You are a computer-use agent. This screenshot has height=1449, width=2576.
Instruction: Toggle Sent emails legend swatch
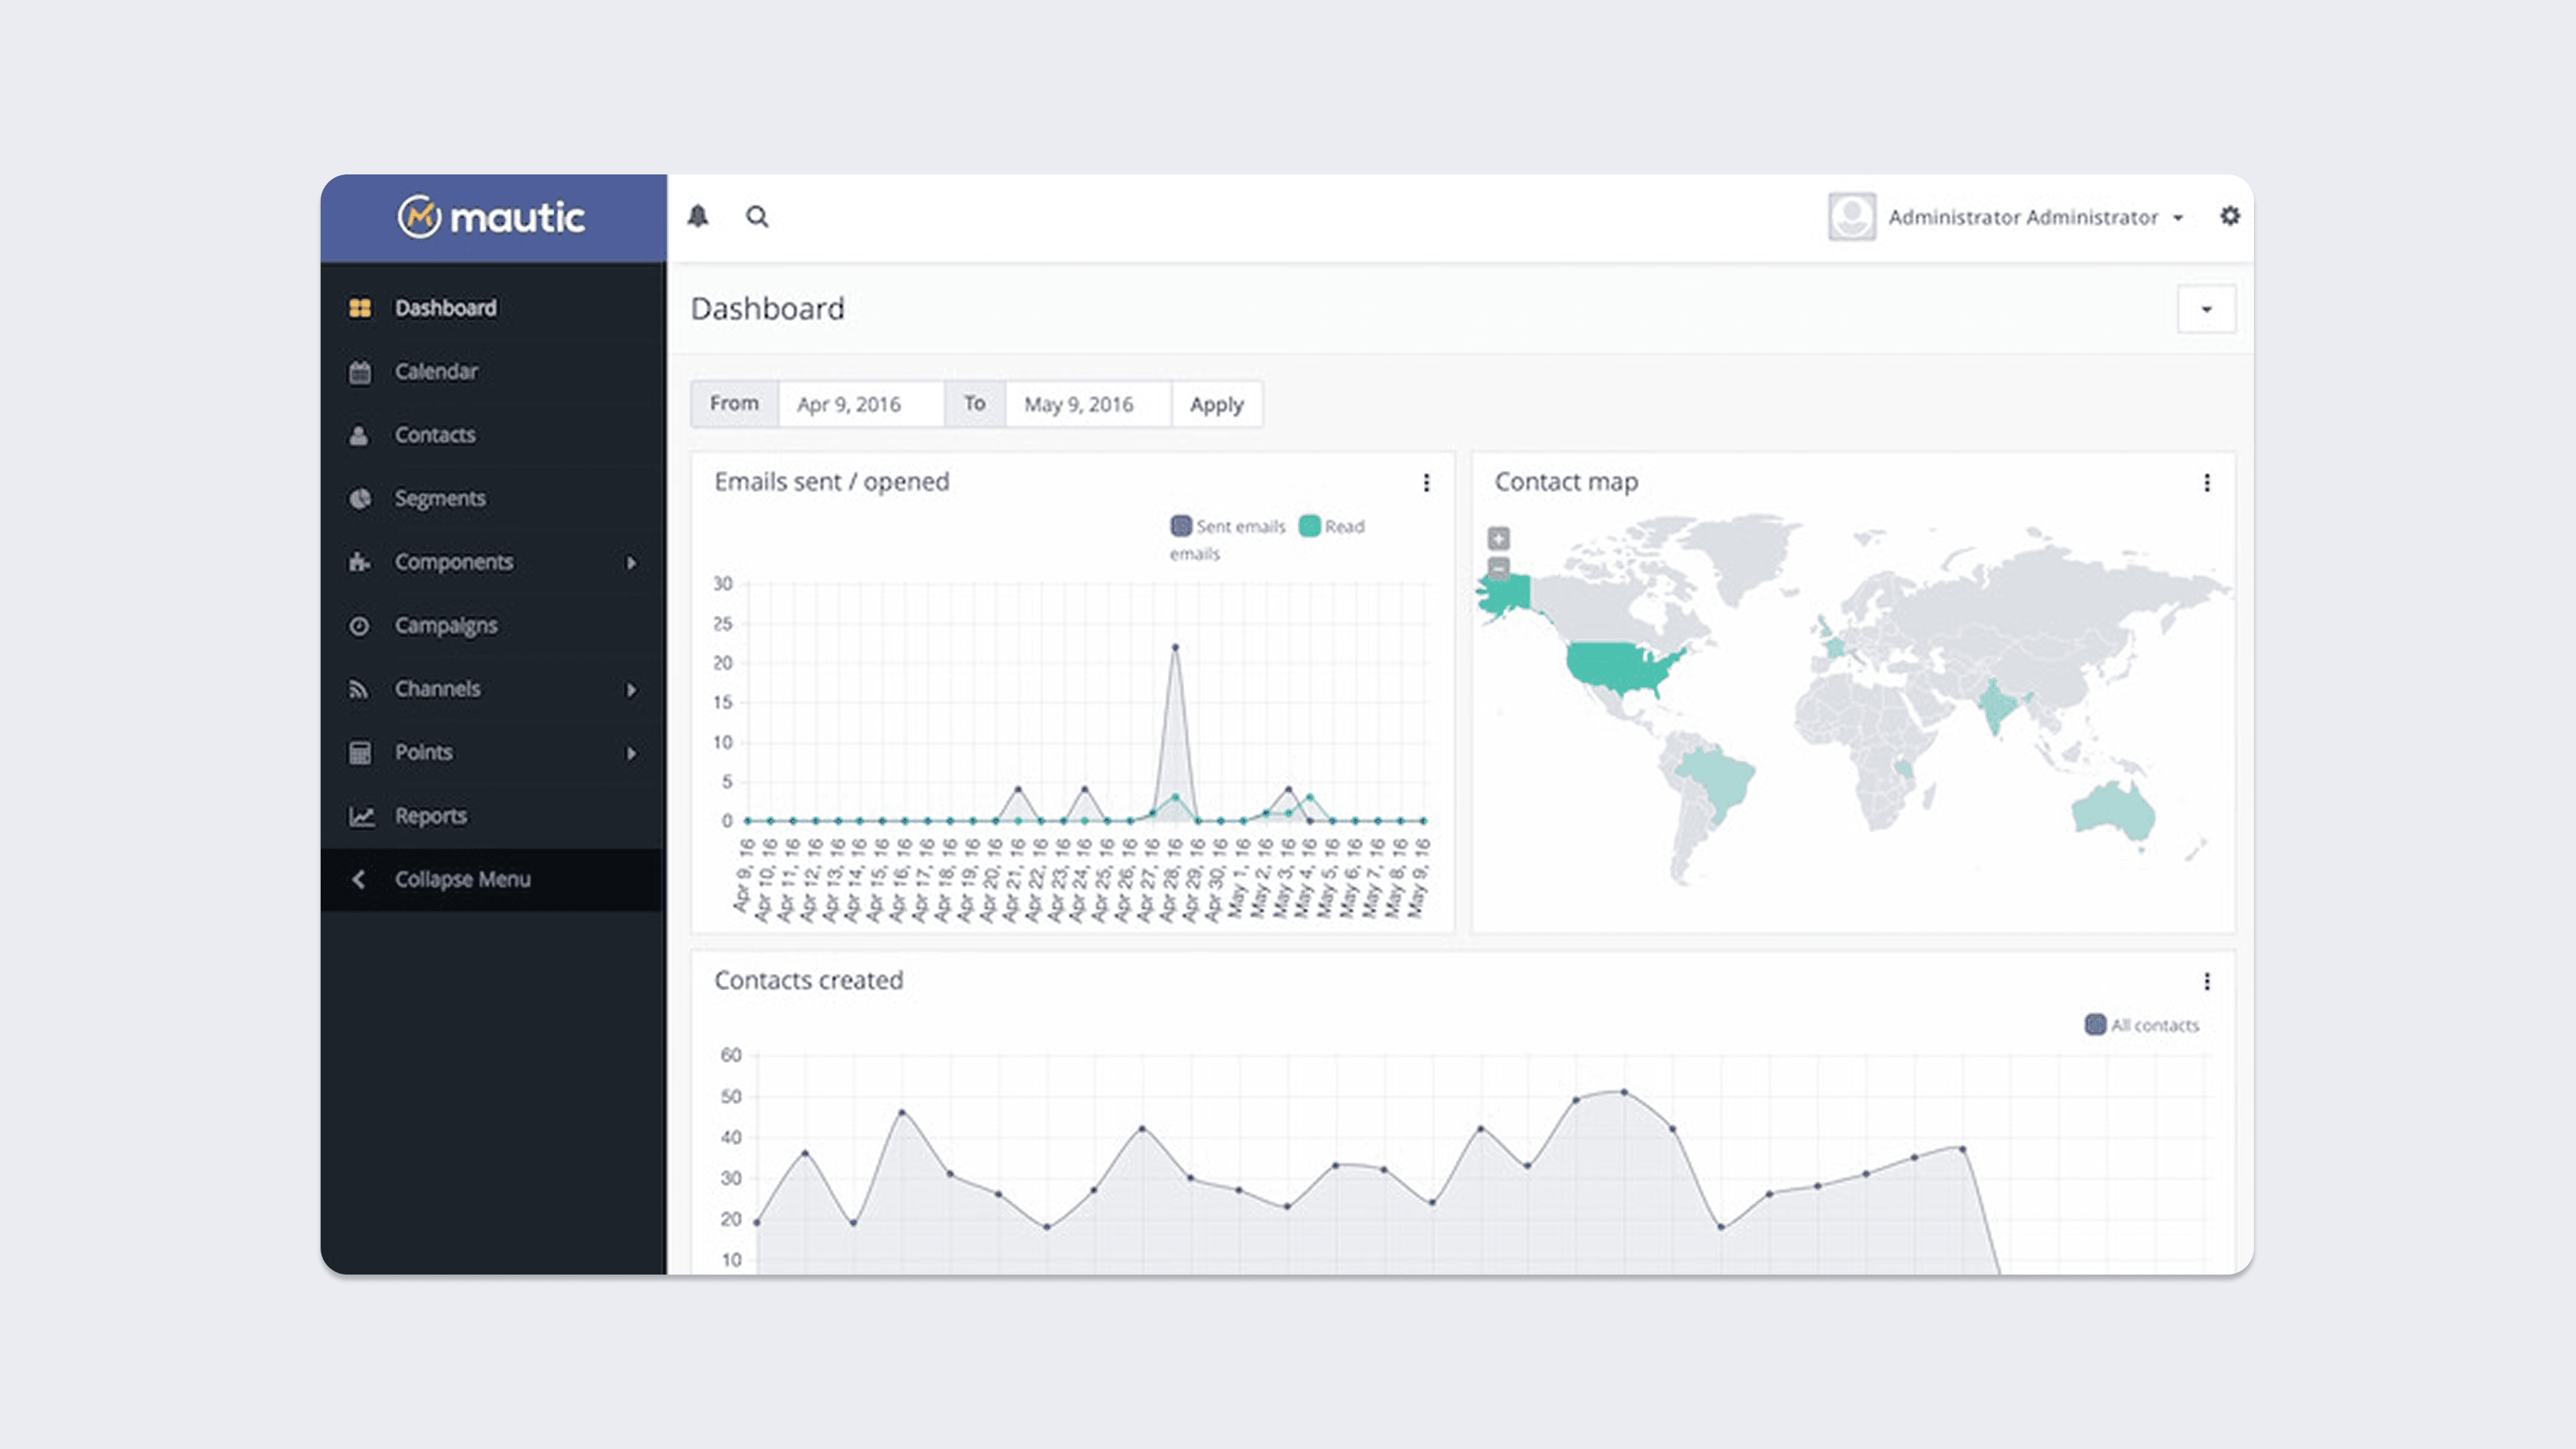pos(1181,526)
